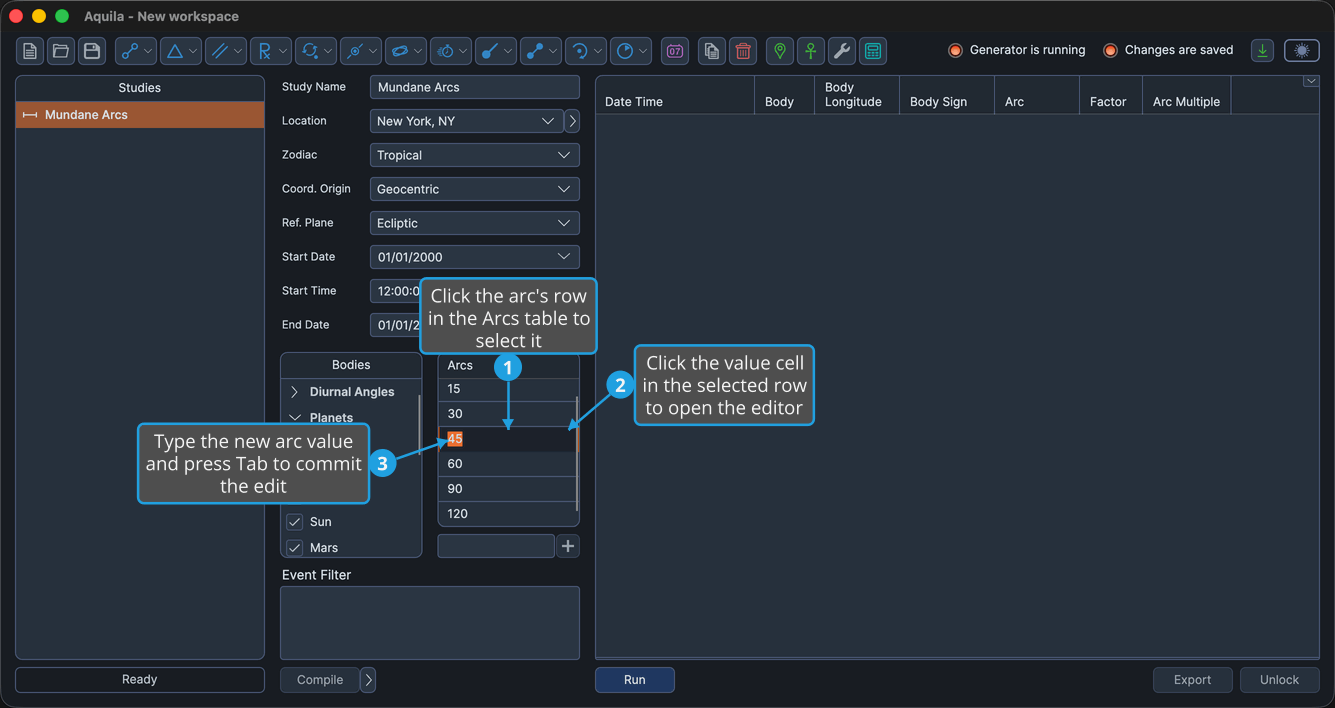Click the Event Filter text area

[x=430, y=623]
